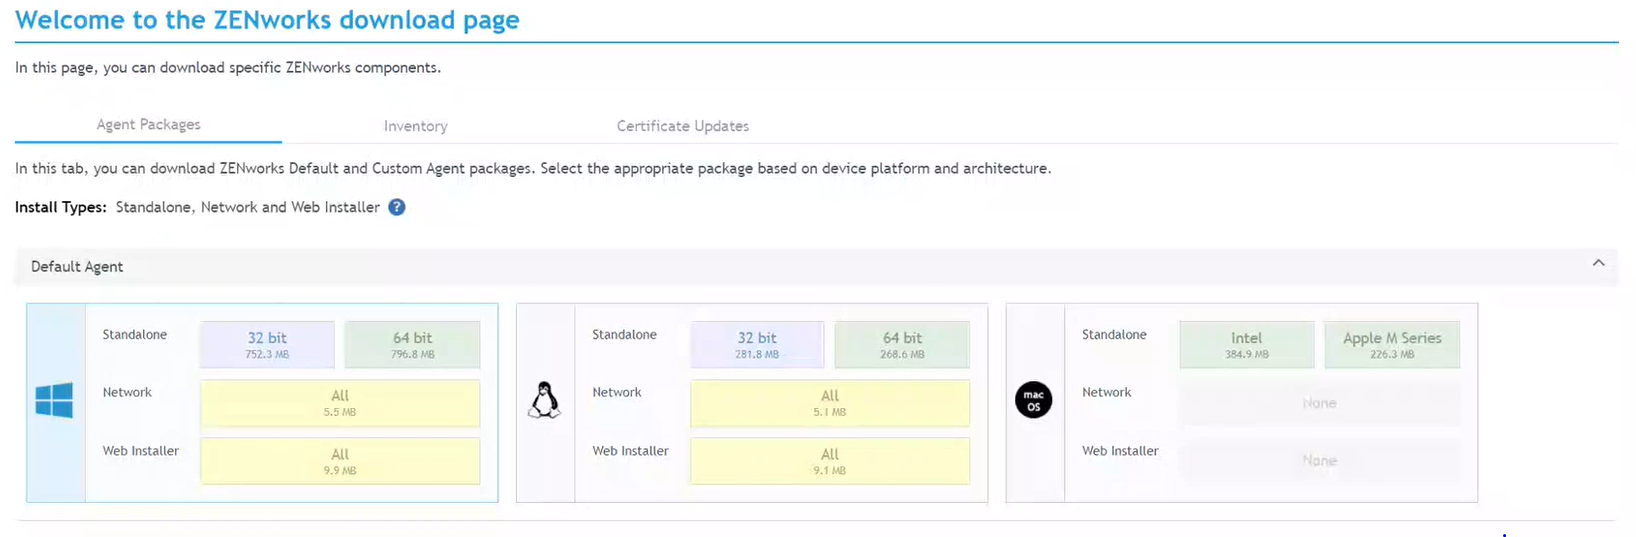Click the macOS platform icon

pyautogui.click(x=1033, y=401)
